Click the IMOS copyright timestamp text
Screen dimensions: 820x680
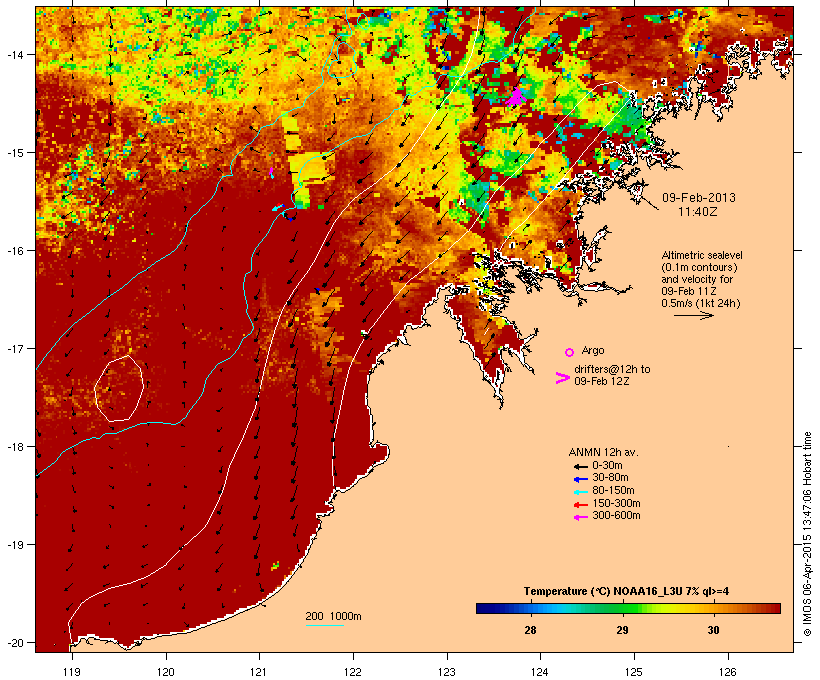[x=807, y=534]
